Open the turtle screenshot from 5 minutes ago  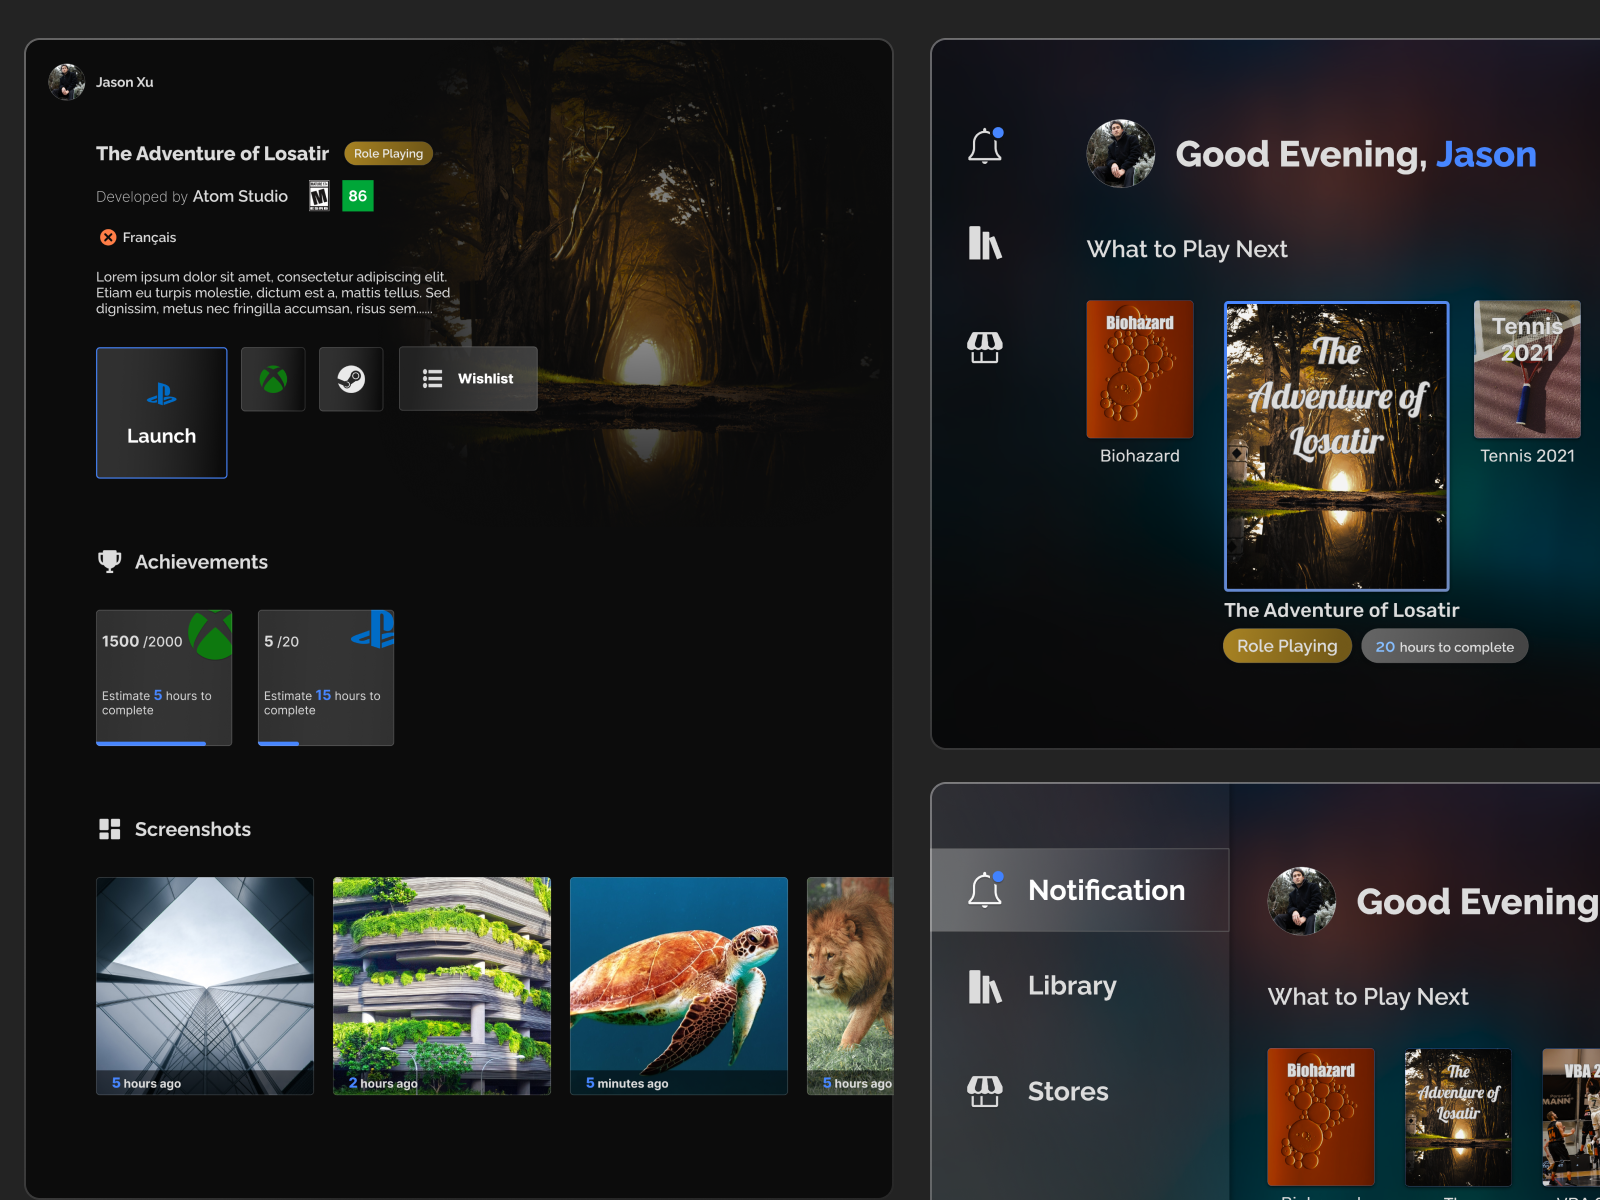point(678,986)
